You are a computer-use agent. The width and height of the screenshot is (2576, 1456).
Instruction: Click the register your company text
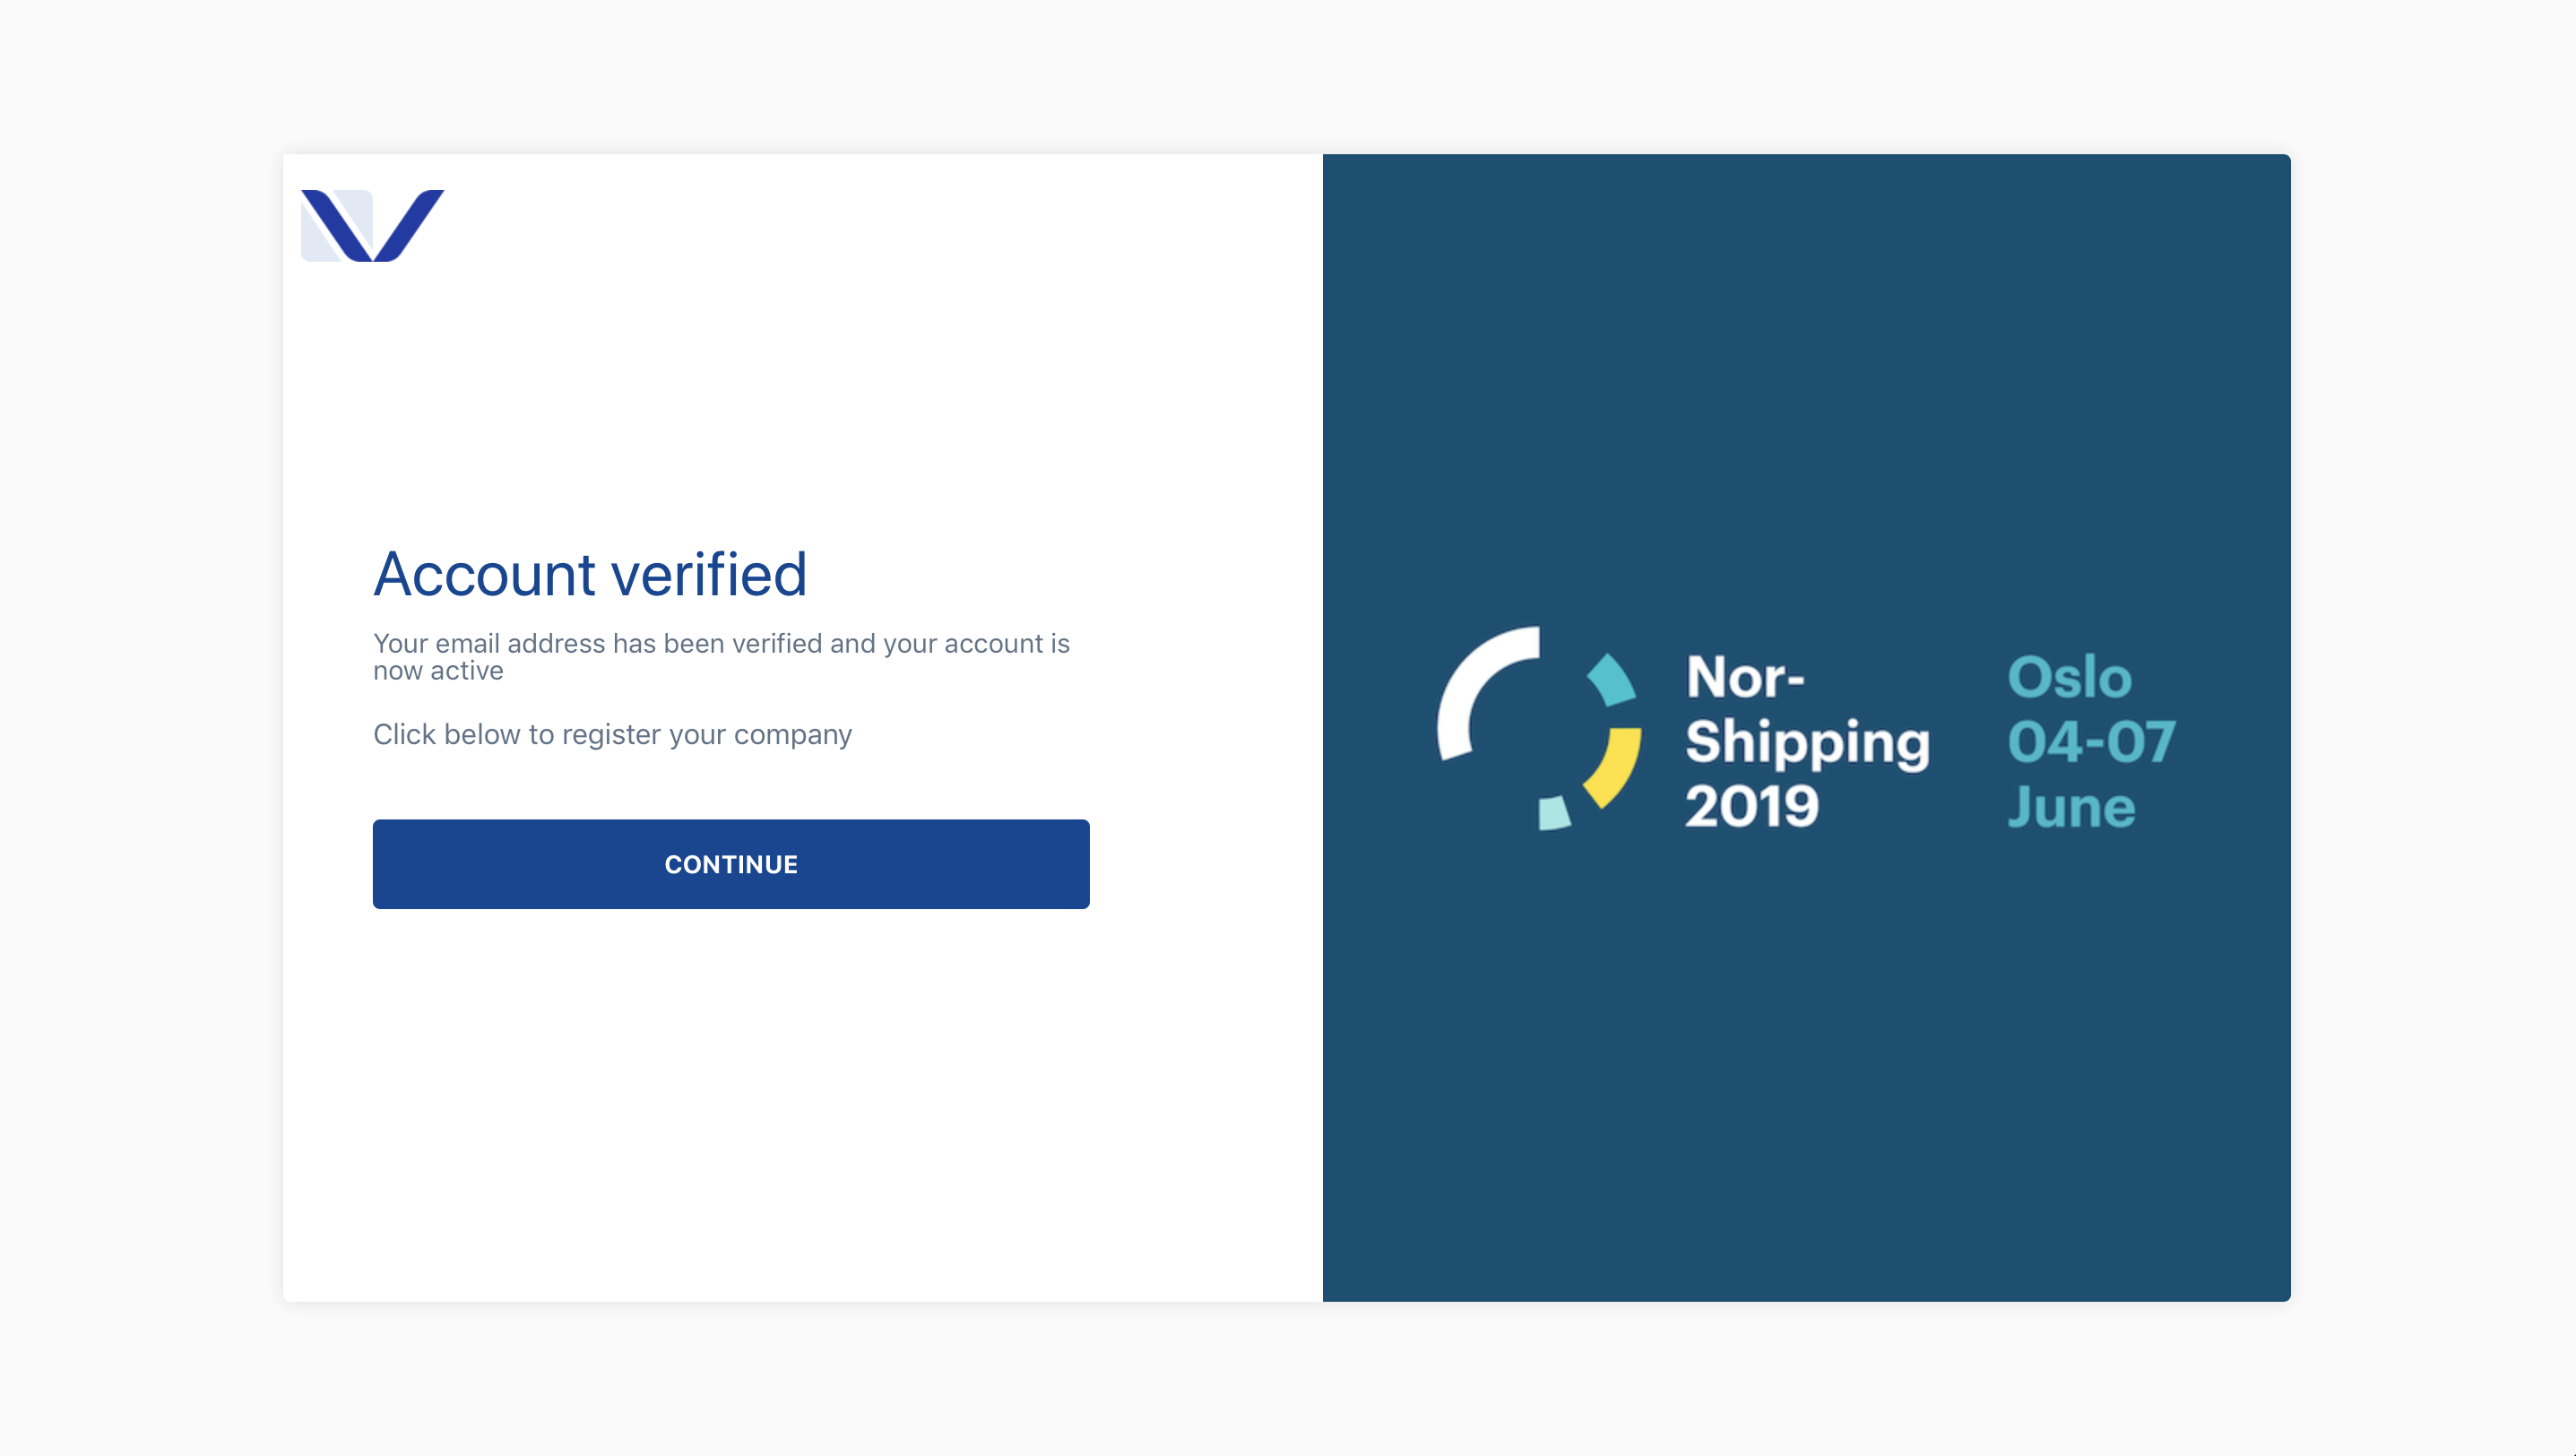(x=612, y=734)
